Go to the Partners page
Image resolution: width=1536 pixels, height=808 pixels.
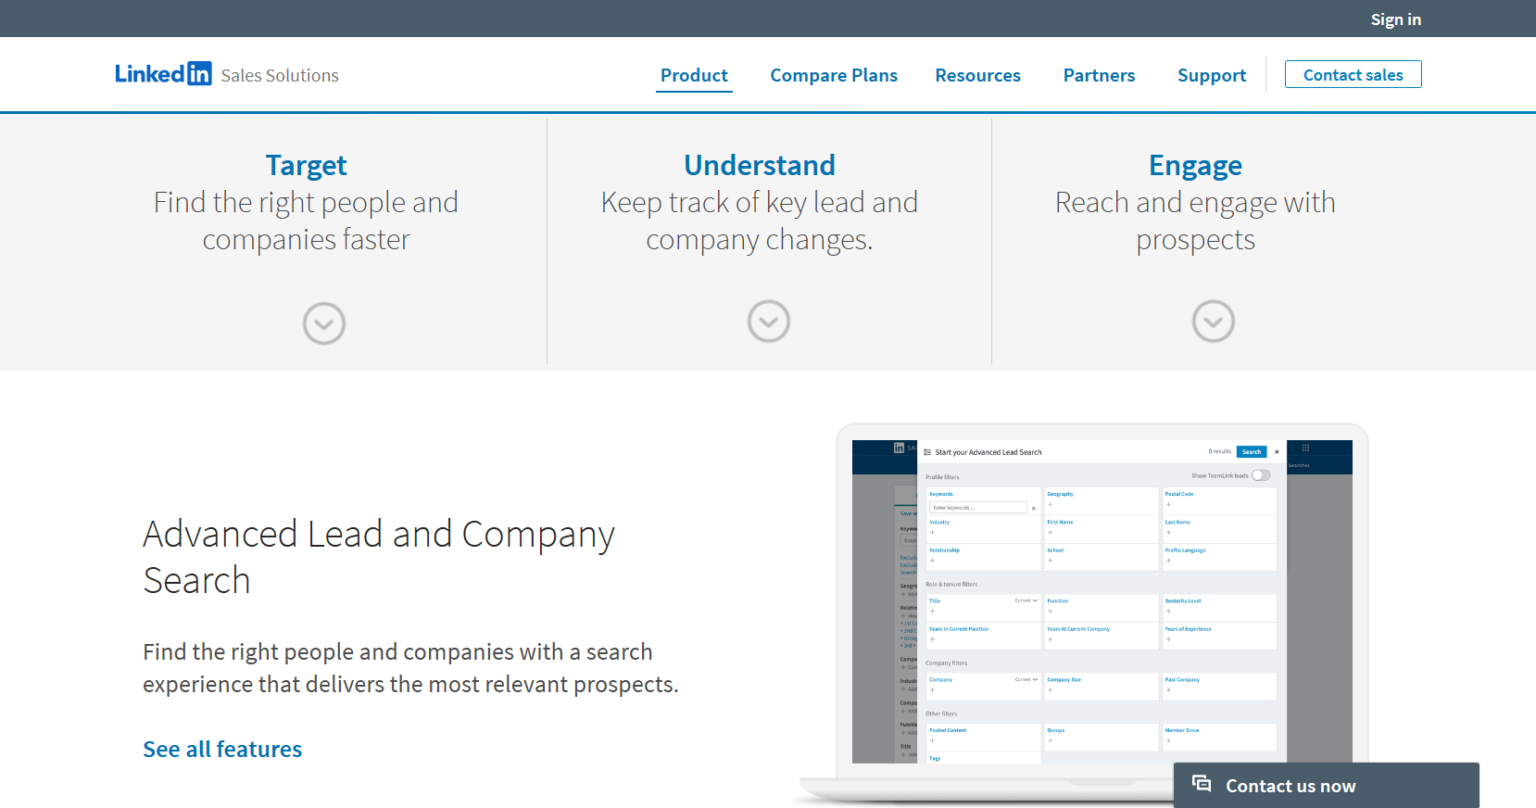click(1099, 75)
